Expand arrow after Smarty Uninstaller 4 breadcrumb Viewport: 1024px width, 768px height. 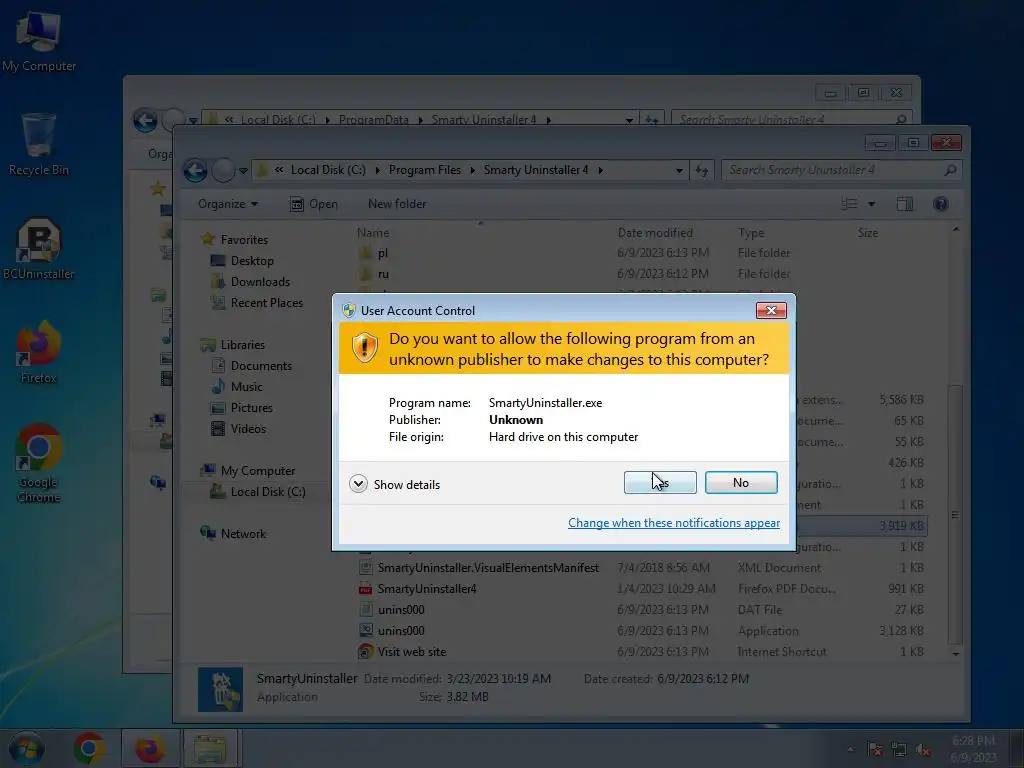click(x=600, y=170)
